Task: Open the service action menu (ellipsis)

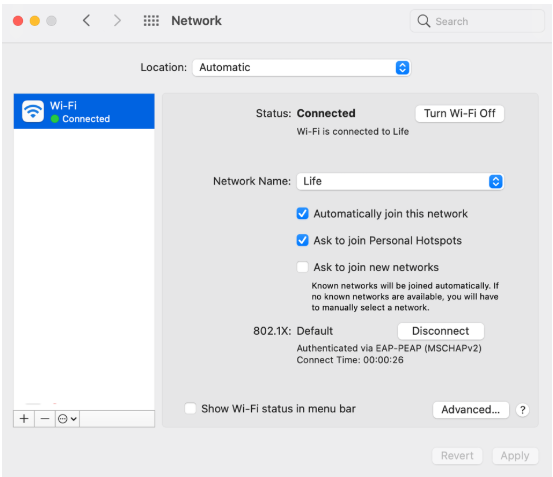Action: 67,419
